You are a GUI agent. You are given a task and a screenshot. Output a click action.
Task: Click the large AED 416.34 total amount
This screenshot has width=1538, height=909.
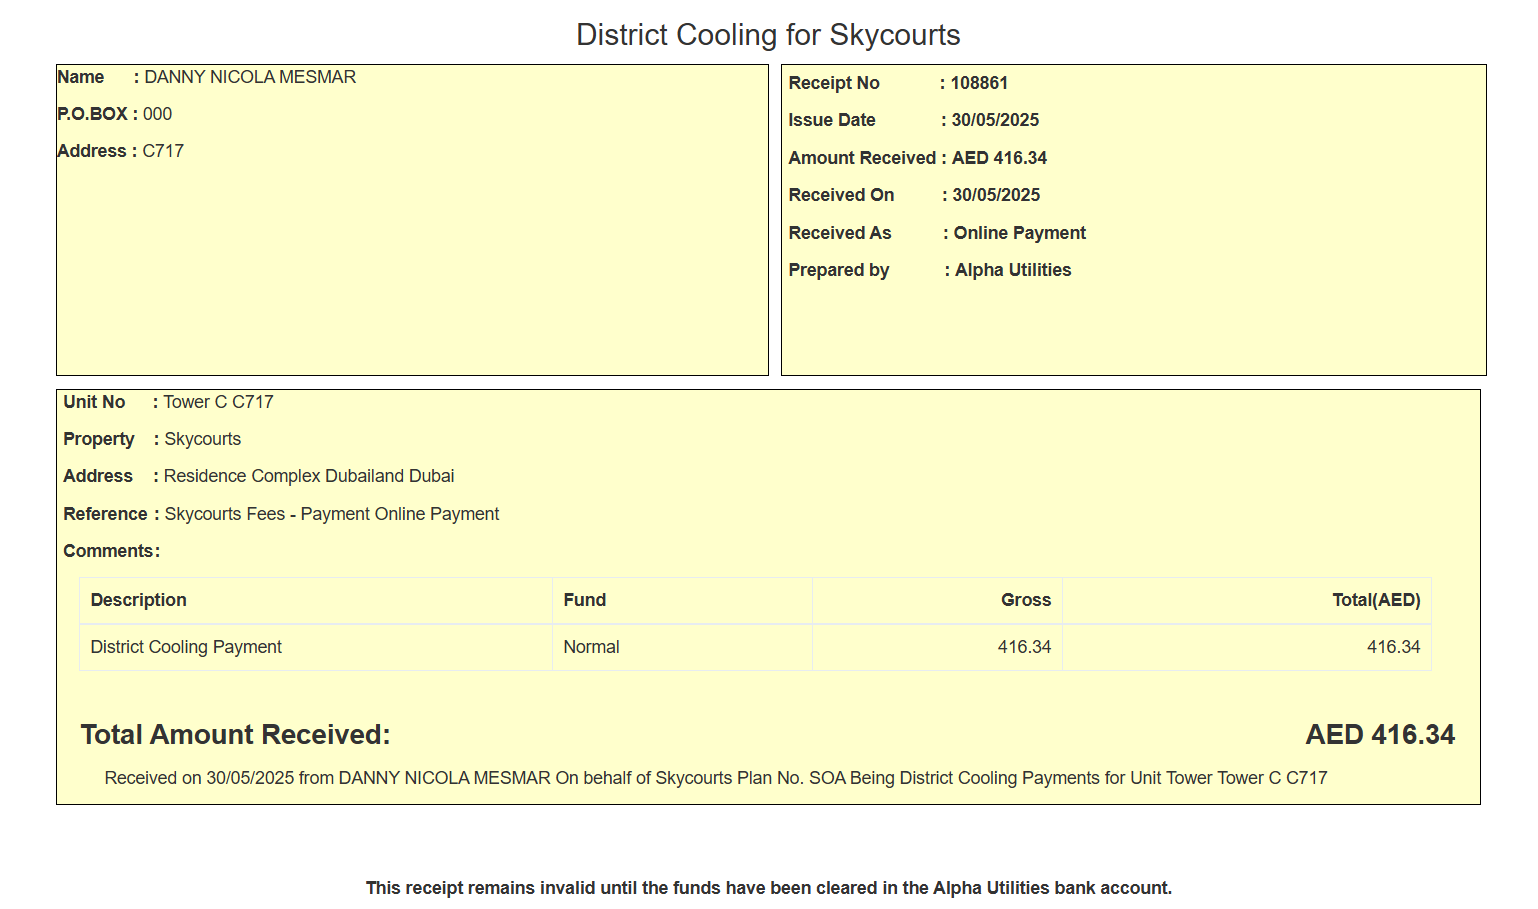click(1379, 735)
